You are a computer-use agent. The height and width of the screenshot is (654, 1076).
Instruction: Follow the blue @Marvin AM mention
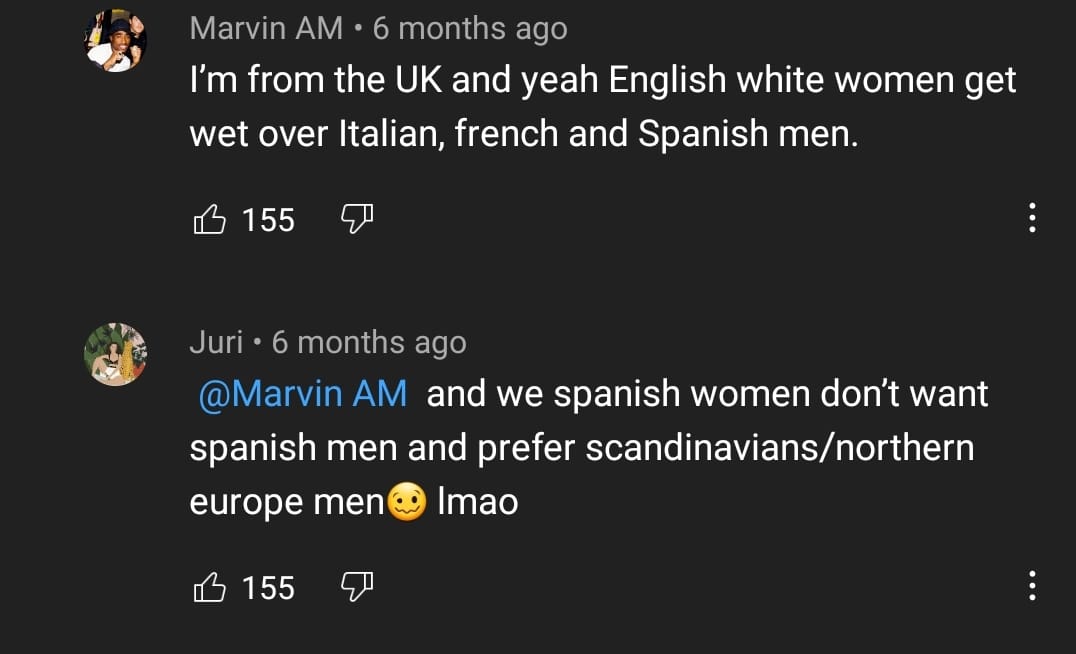click(x=303, y=394)
